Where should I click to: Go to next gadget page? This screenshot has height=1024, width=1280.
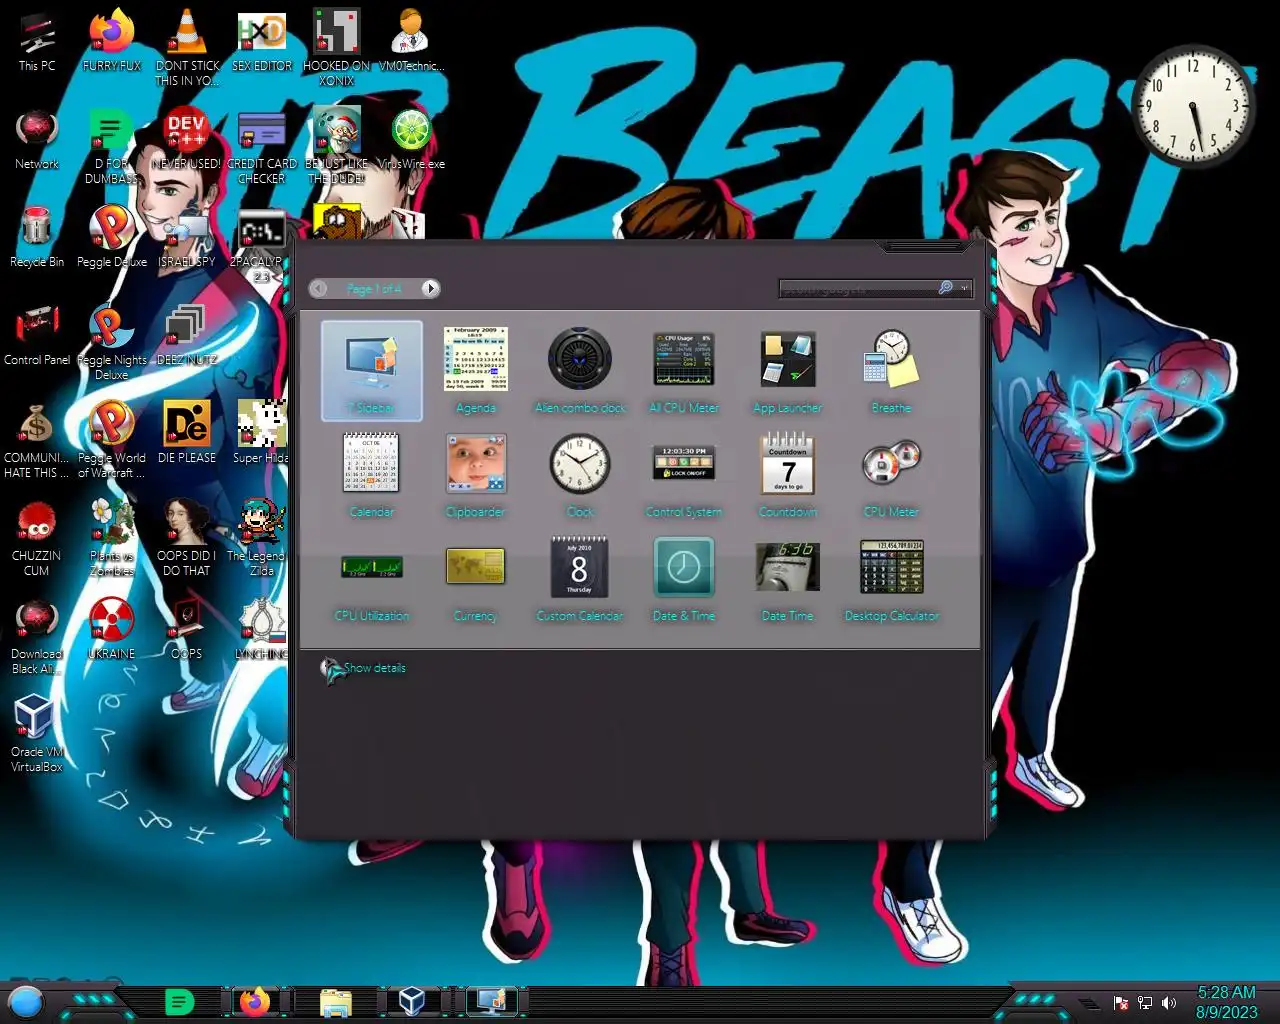pos(430,288)
